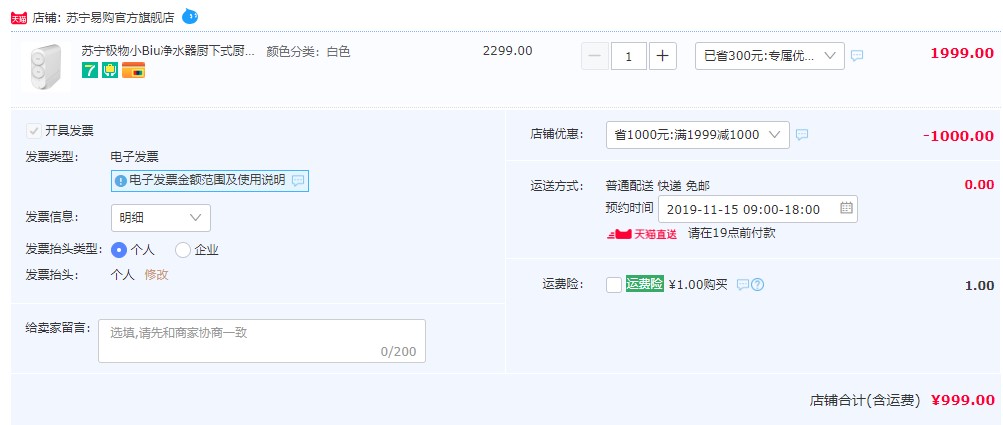Click the store name 苏宁易购官方旗舰店

coord(120,18)
